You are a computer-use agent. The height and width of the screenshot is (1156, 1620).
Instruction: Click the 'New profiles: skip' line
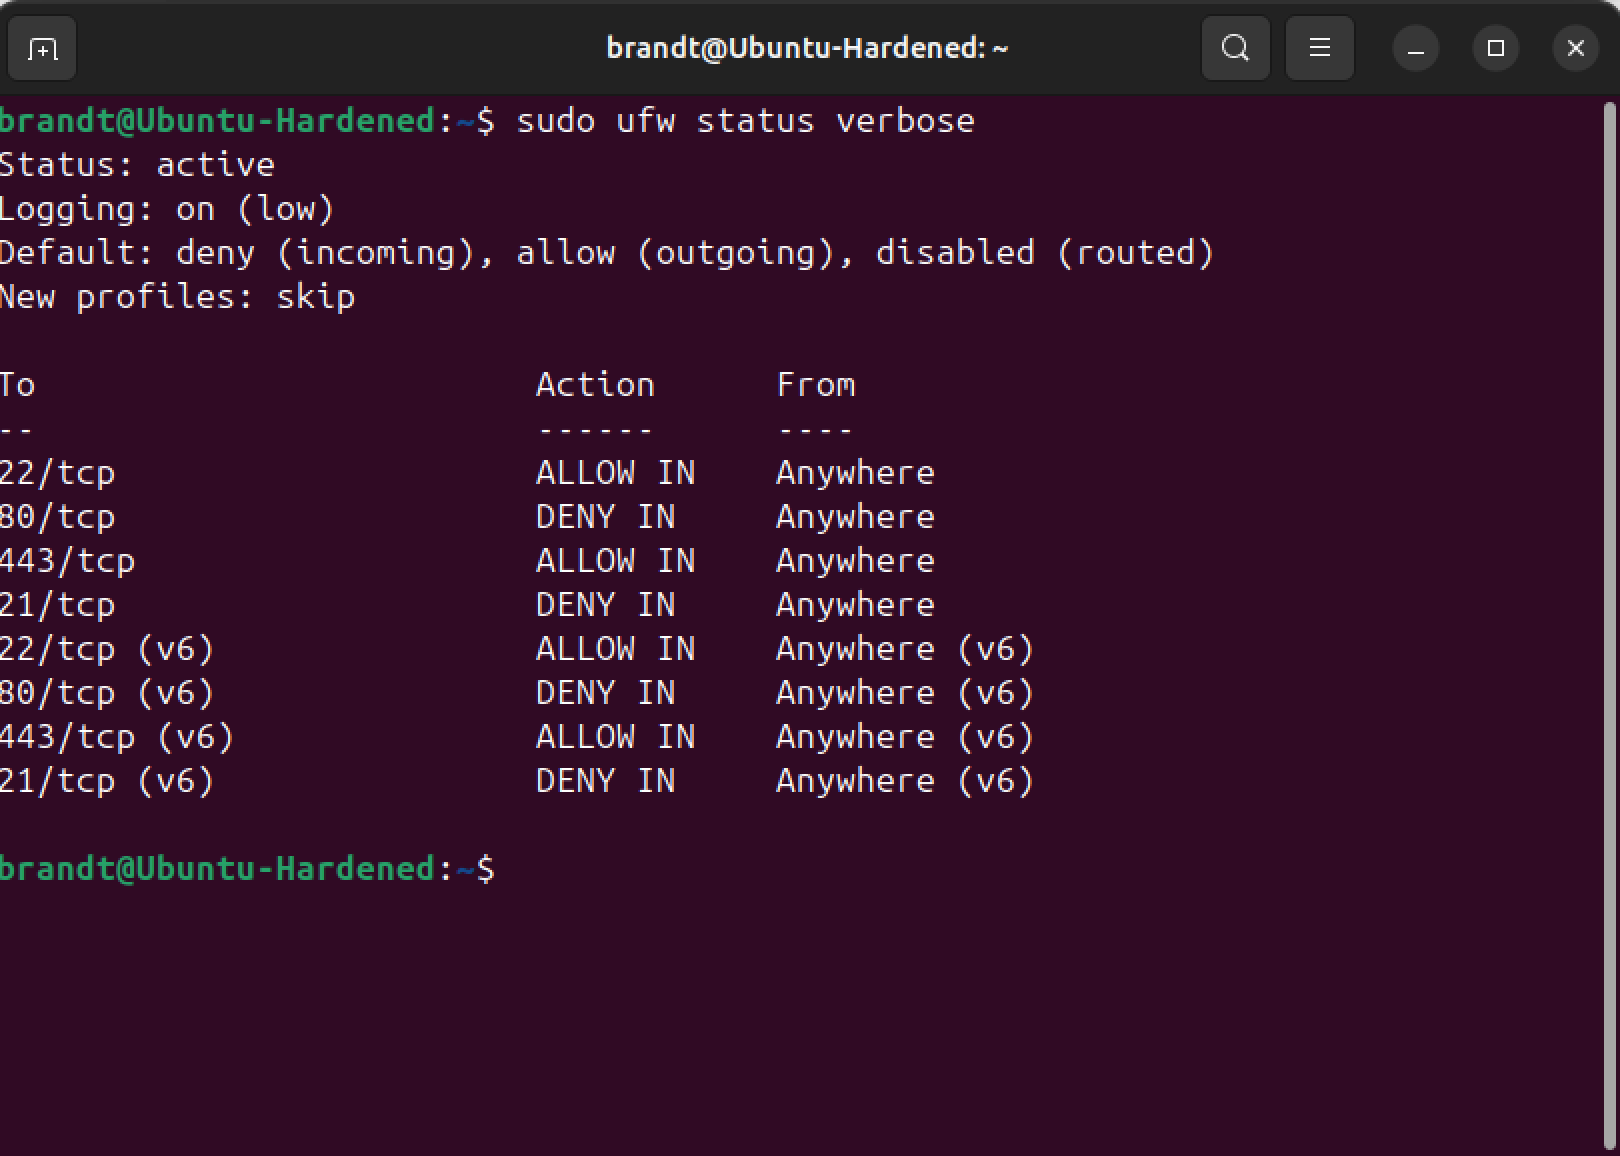177,297
